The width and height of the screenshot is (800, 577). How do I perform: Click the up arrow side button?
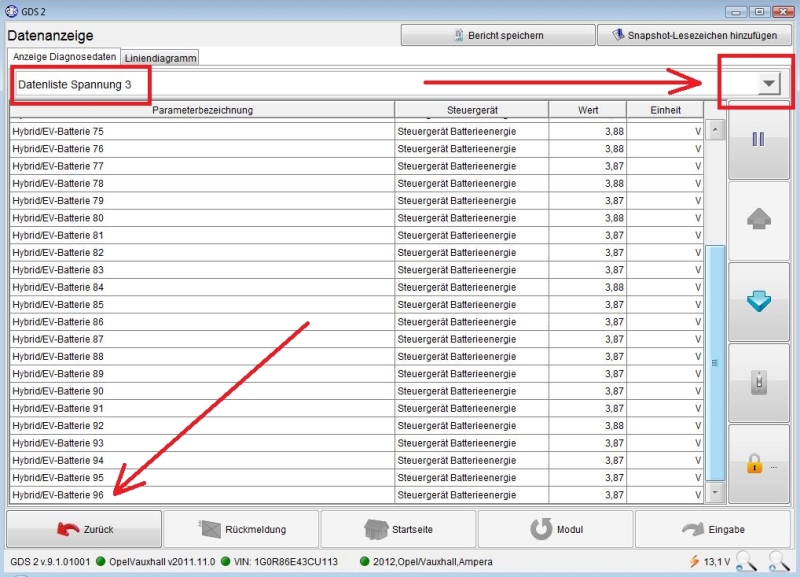coord(757,221)
